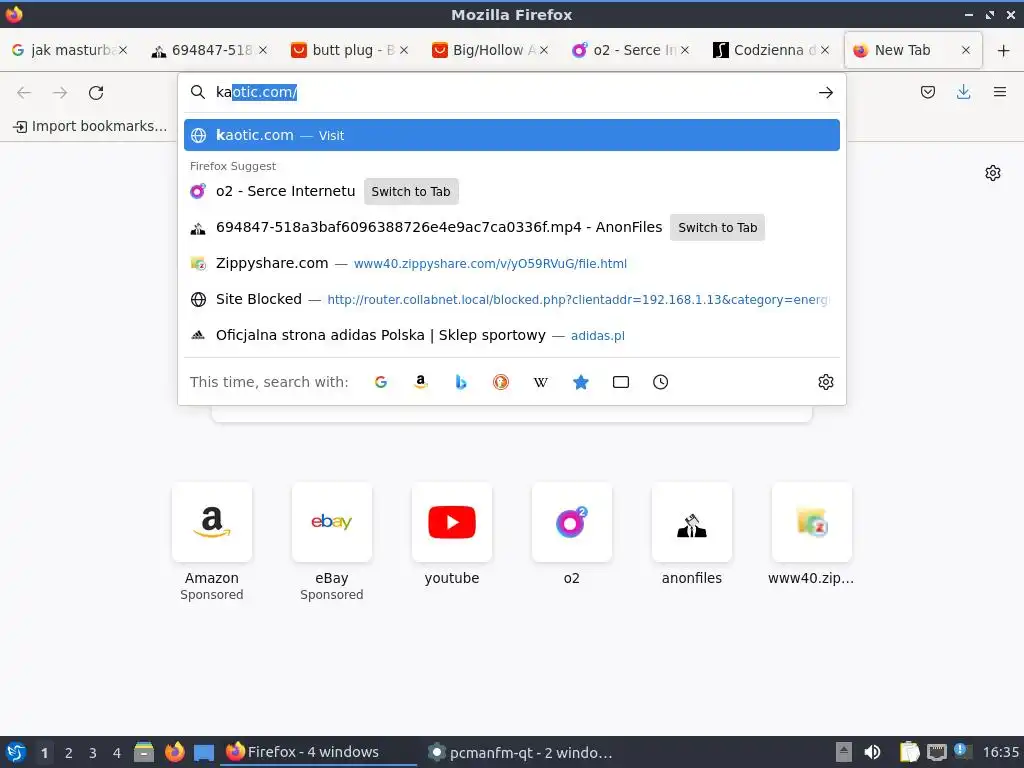Image resolution: width=1024 pixels, height=768 pixels.
Task: Open the adidas Polska suggestion
Action: click(x=511, y=335)
